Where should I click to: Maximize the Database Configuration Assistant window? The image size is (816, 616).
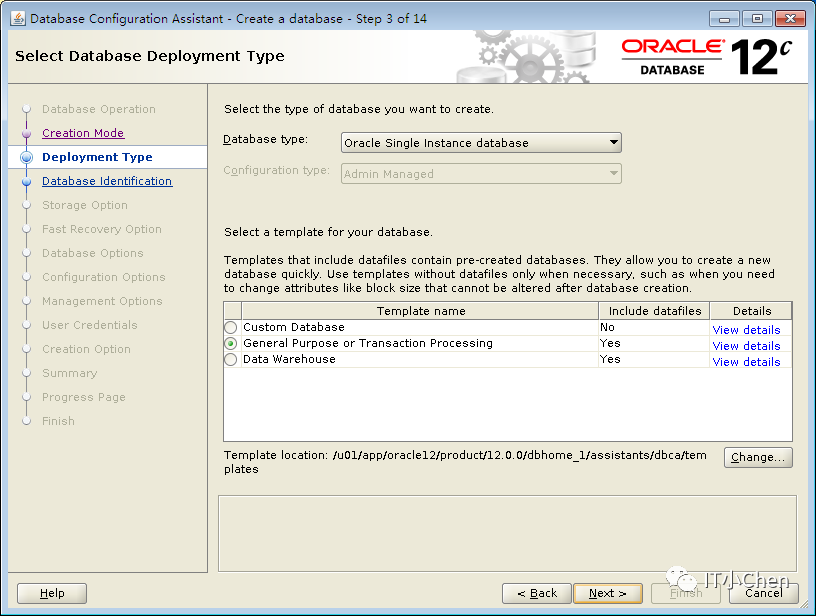[757, 19]
